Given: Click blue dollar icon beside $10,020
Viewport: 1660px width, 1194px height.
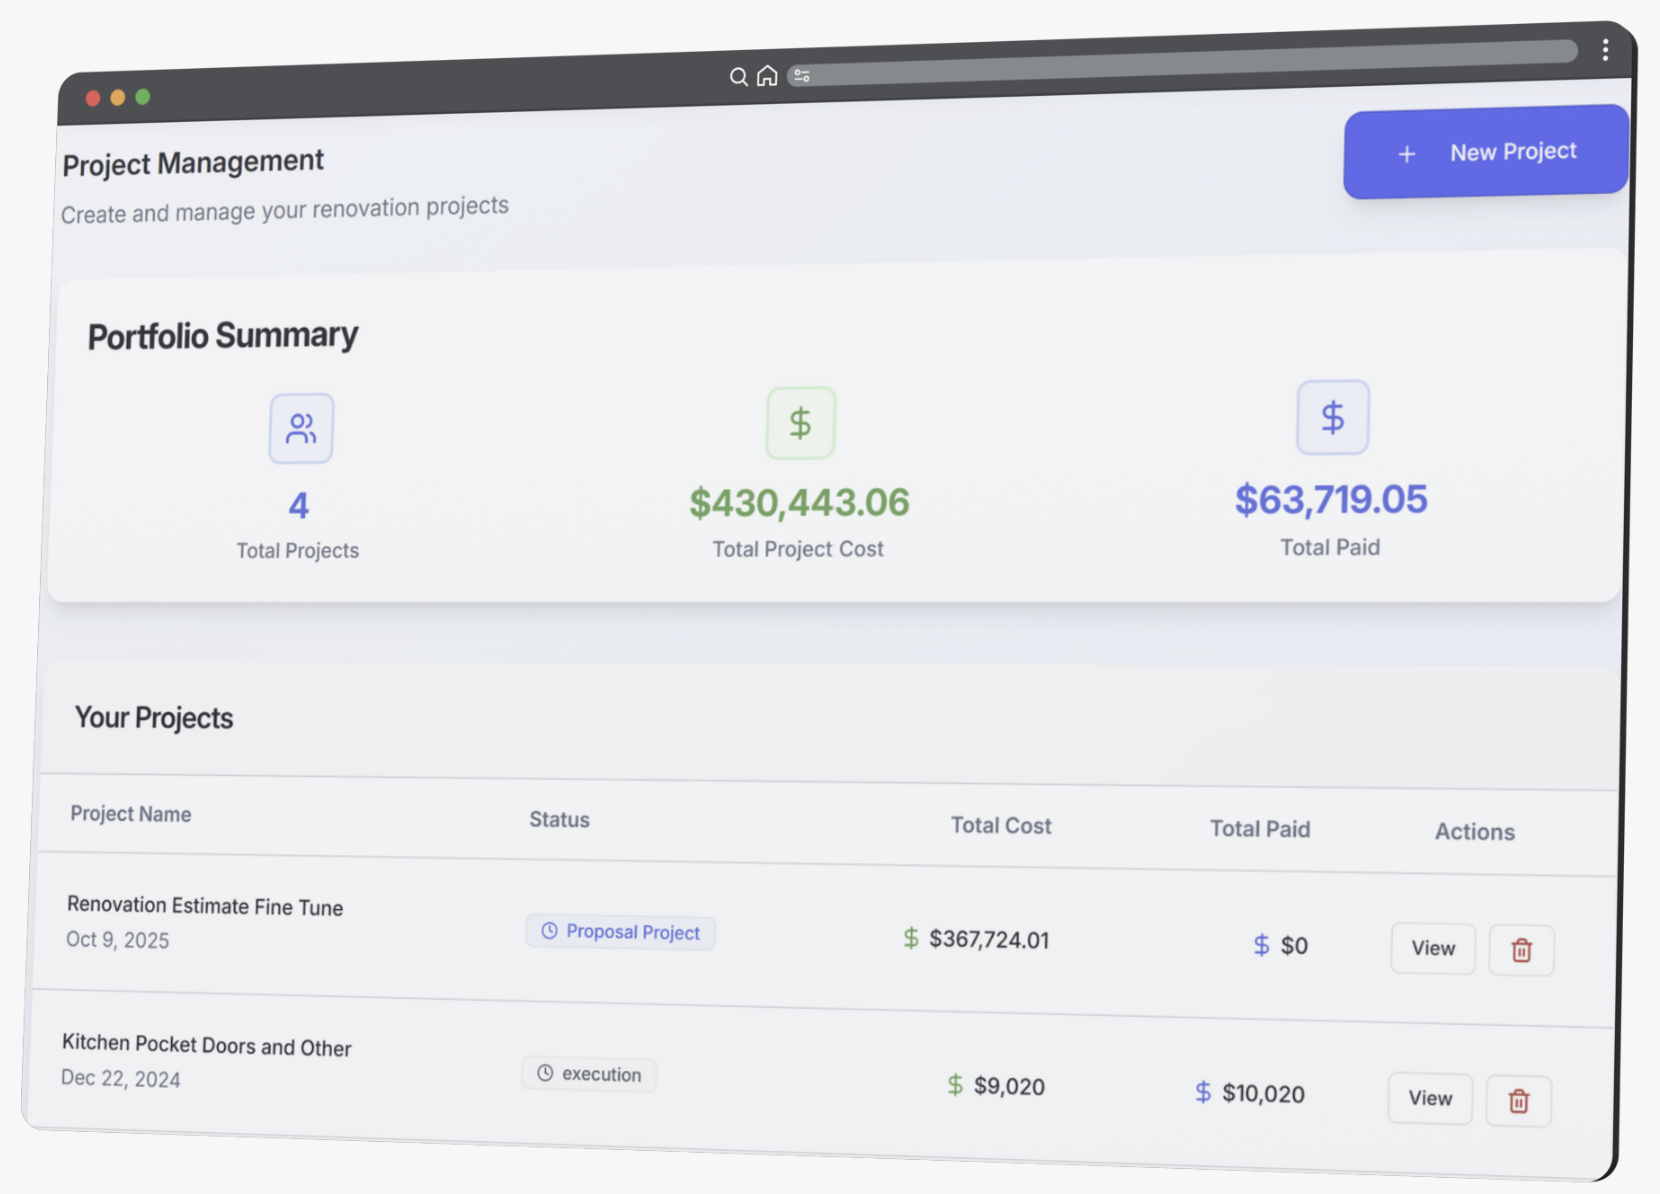Looking at the screenshot, I should [1203, 1092].
